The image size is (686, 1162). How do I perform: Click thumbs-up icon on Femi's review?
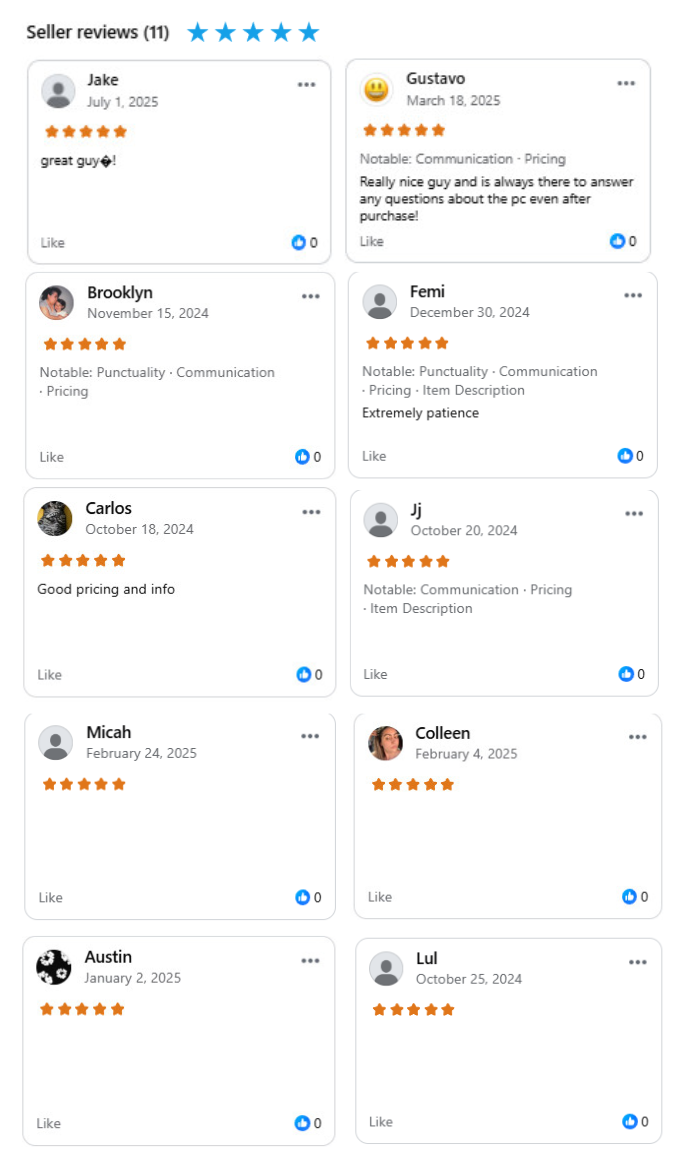625,456
